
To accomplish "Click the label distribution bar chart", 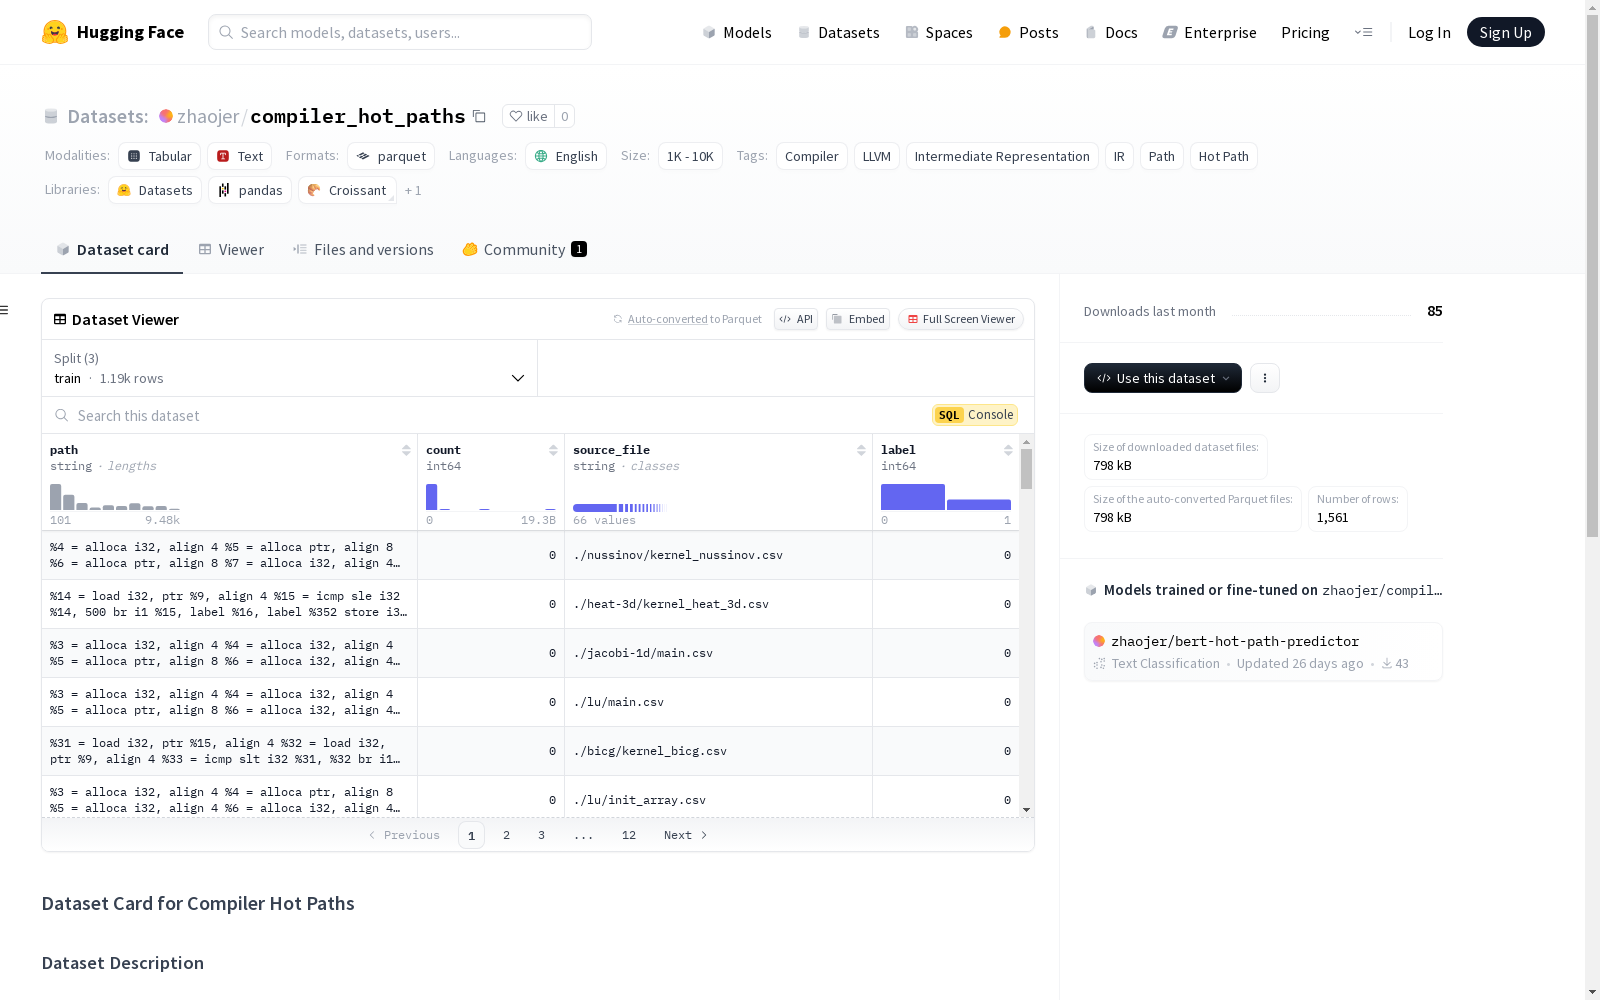I will click(946, 496).
